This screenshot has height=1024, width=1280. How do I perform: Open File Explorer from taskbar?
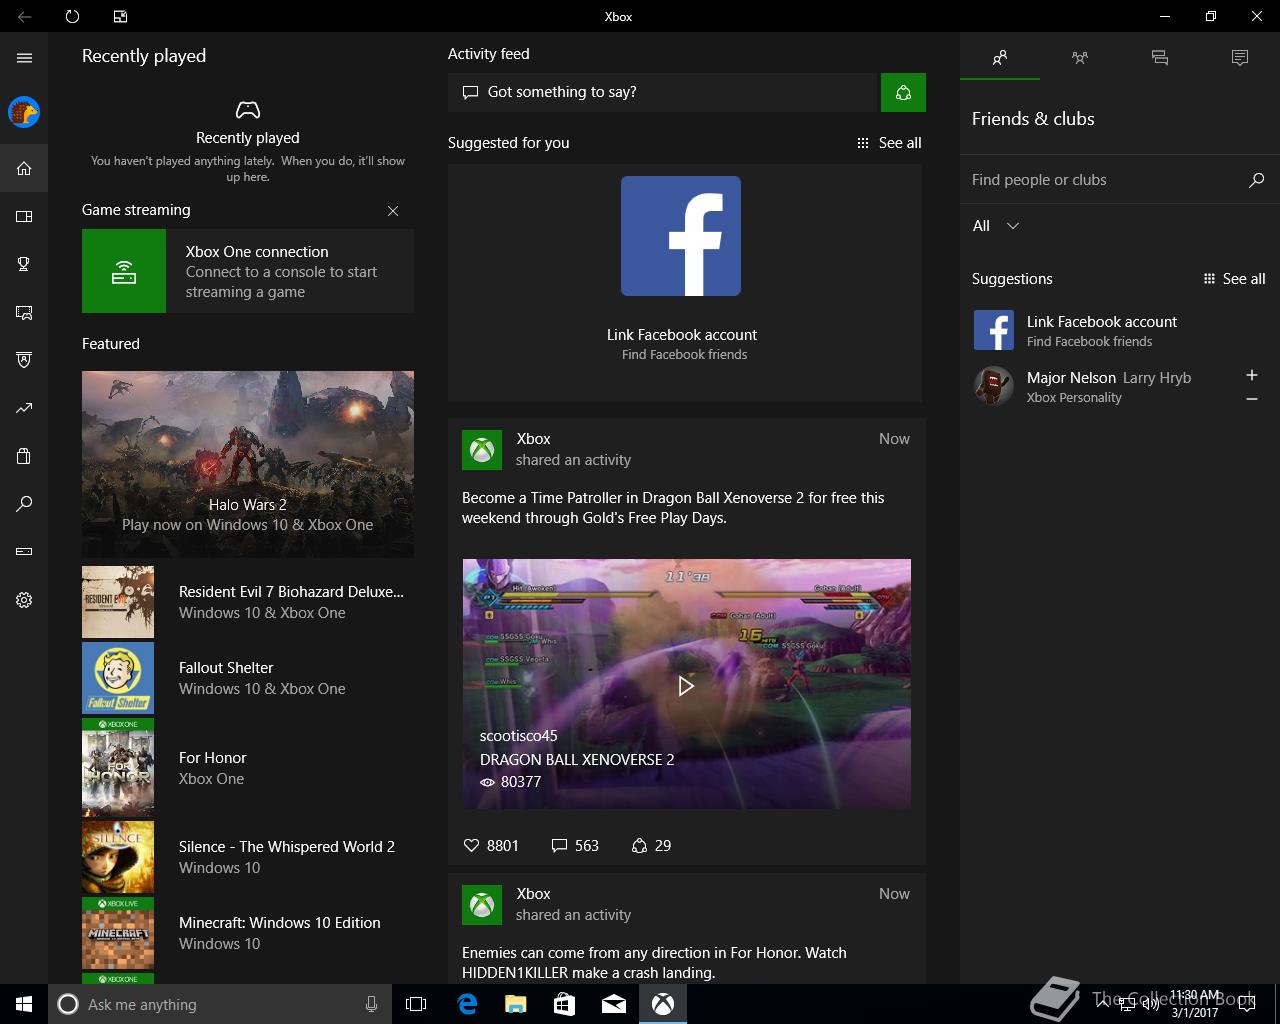[x=515, y=1004]
